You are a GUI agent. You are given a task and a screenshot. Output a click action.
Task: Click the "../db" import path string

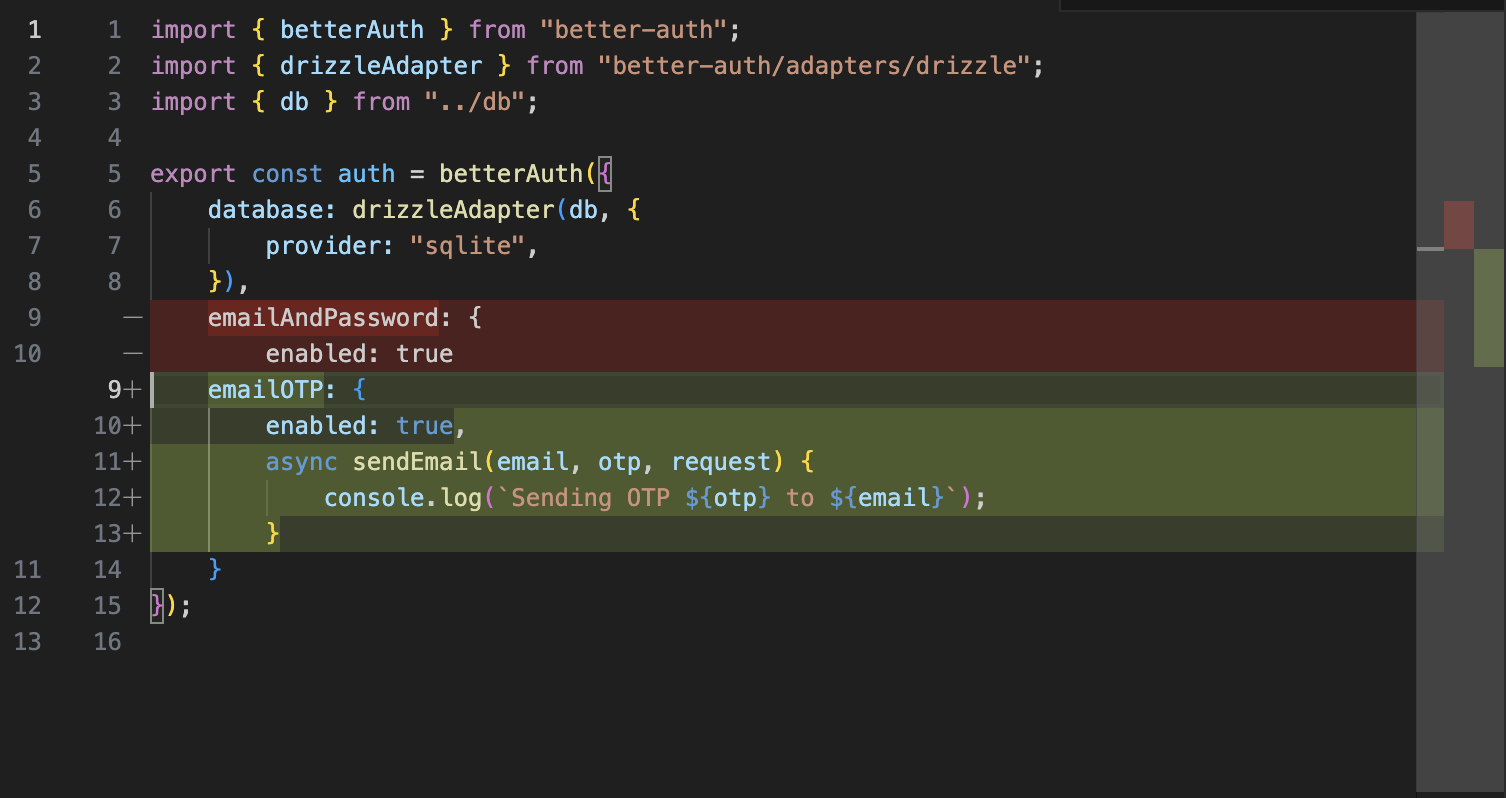pos(475,102)
